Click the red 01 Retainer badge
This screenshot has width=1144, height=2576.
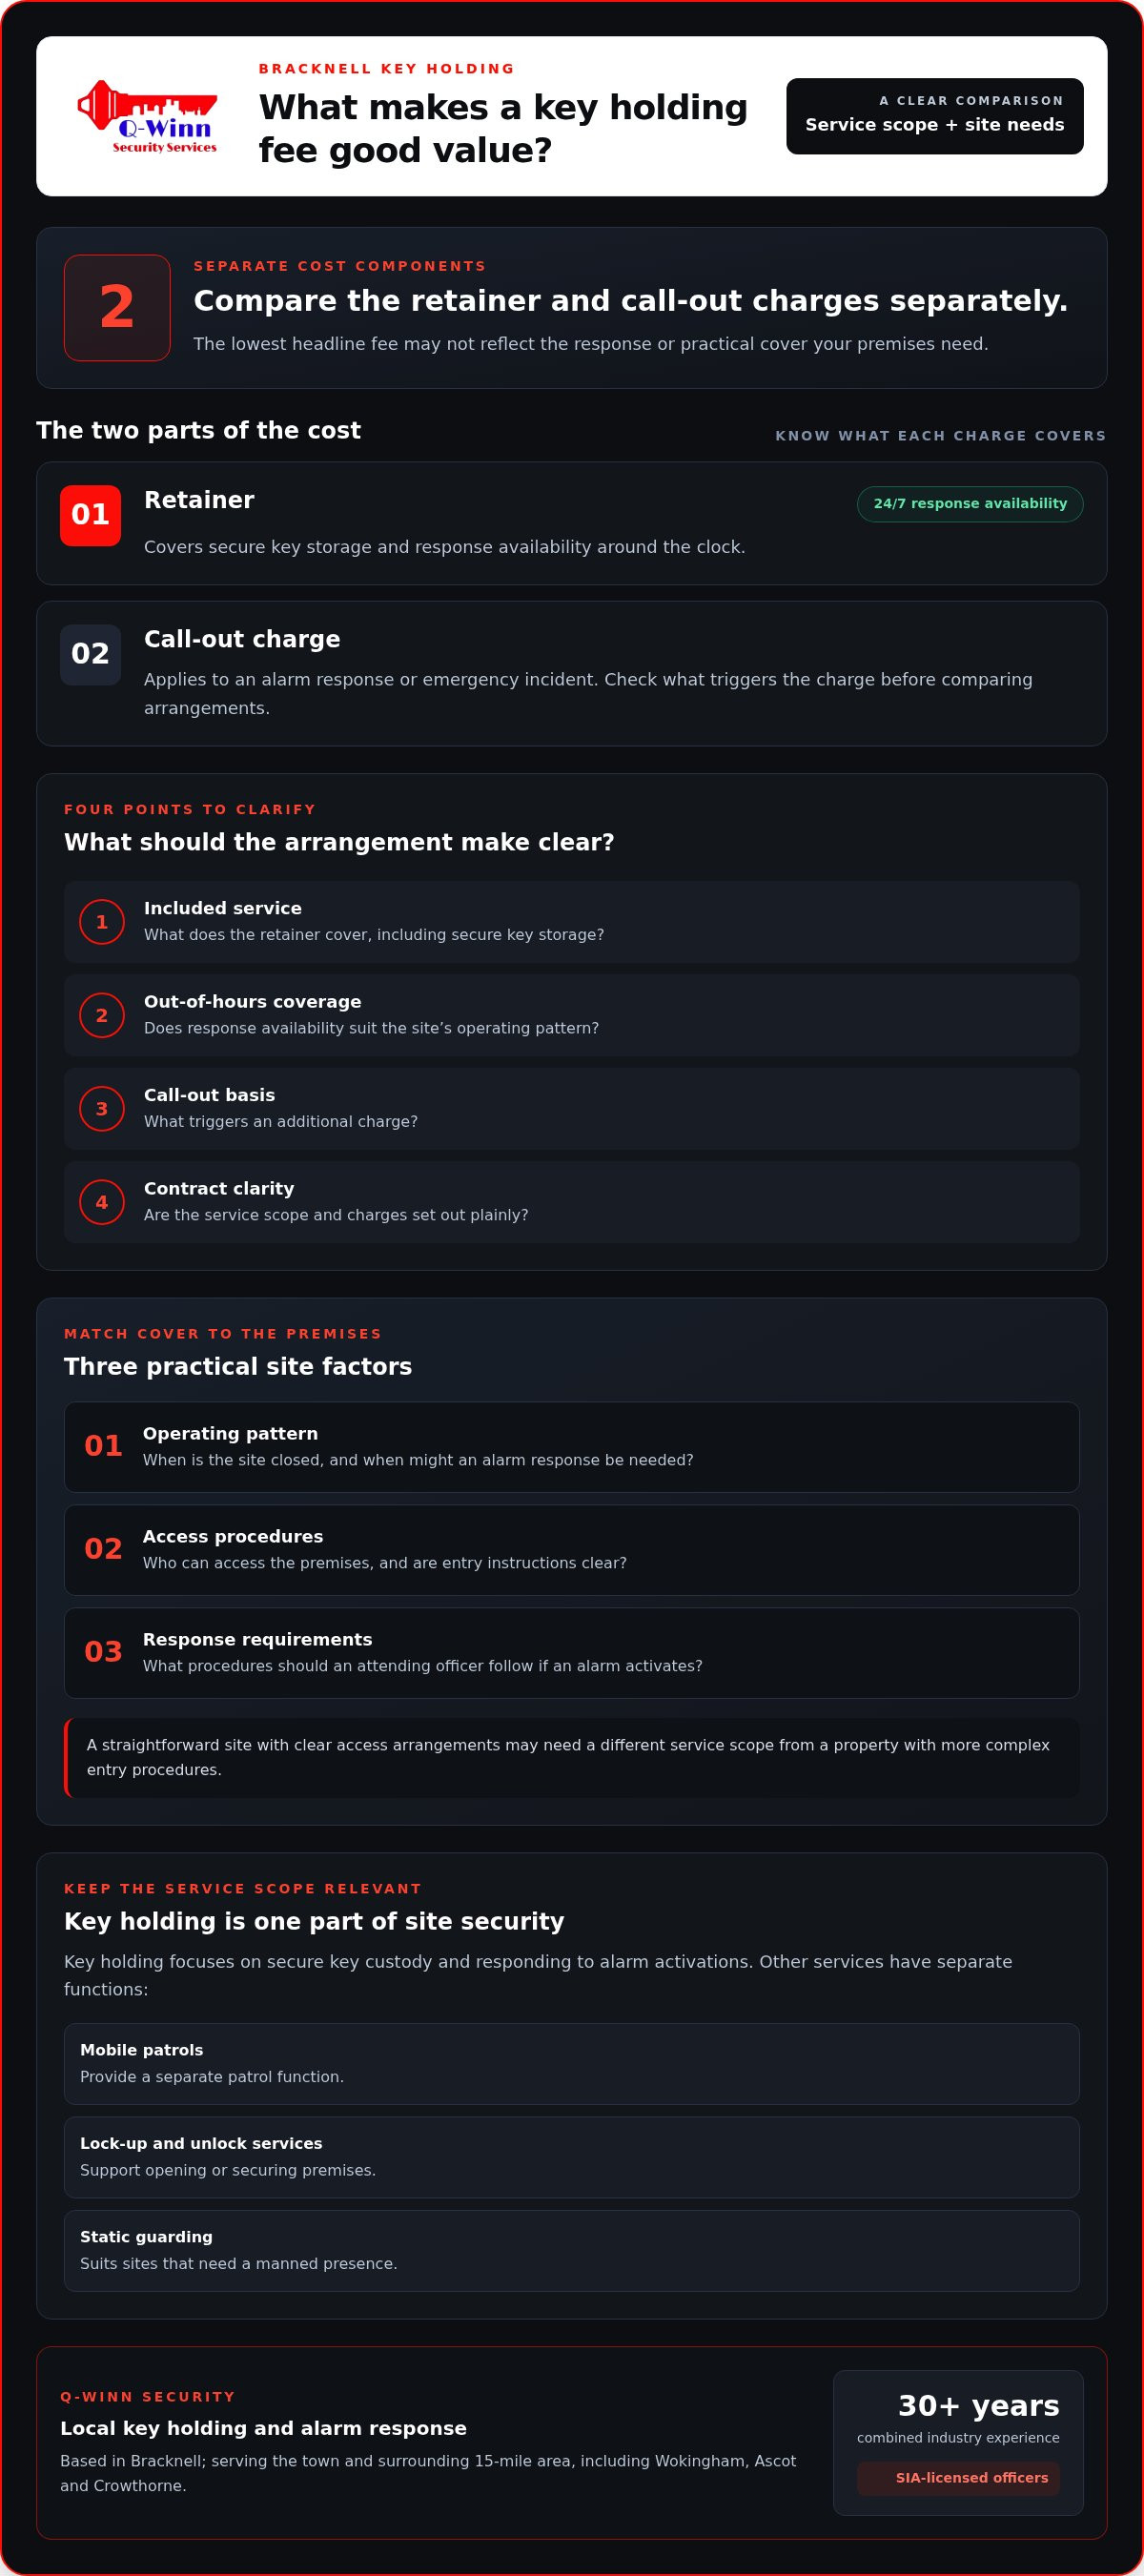90,515
